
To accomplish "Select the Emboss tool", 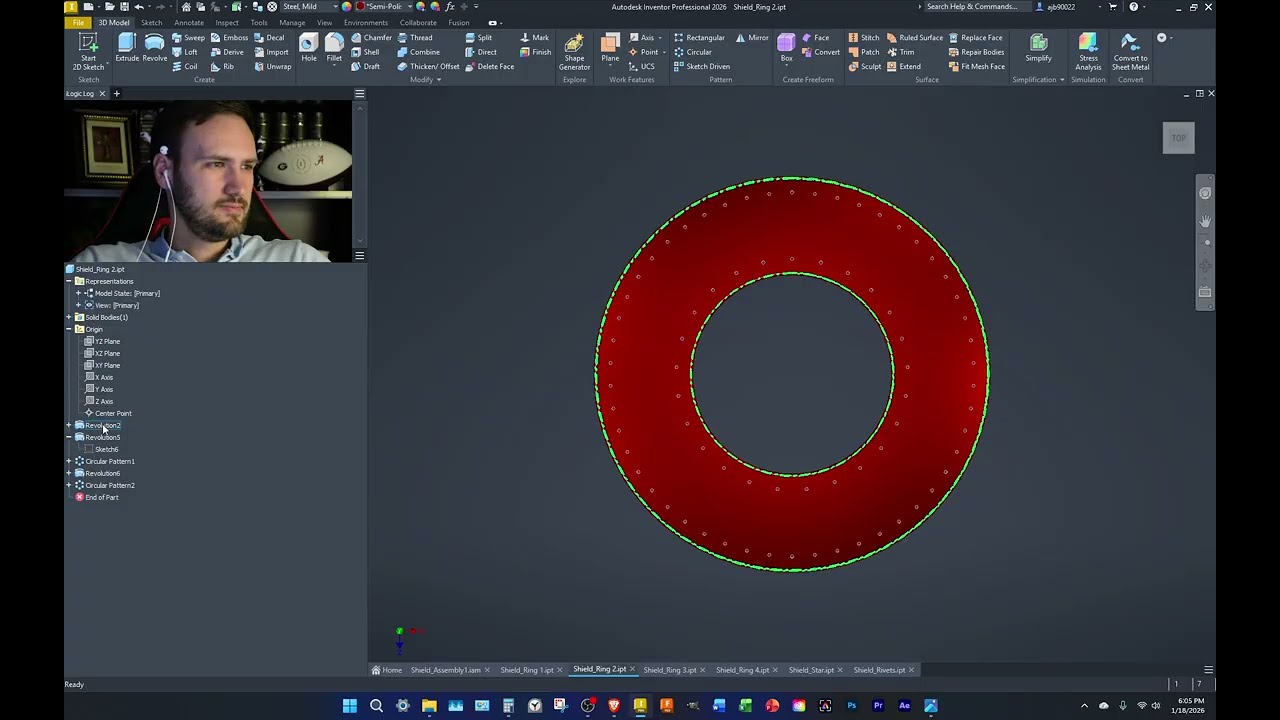I will [229, 38].
